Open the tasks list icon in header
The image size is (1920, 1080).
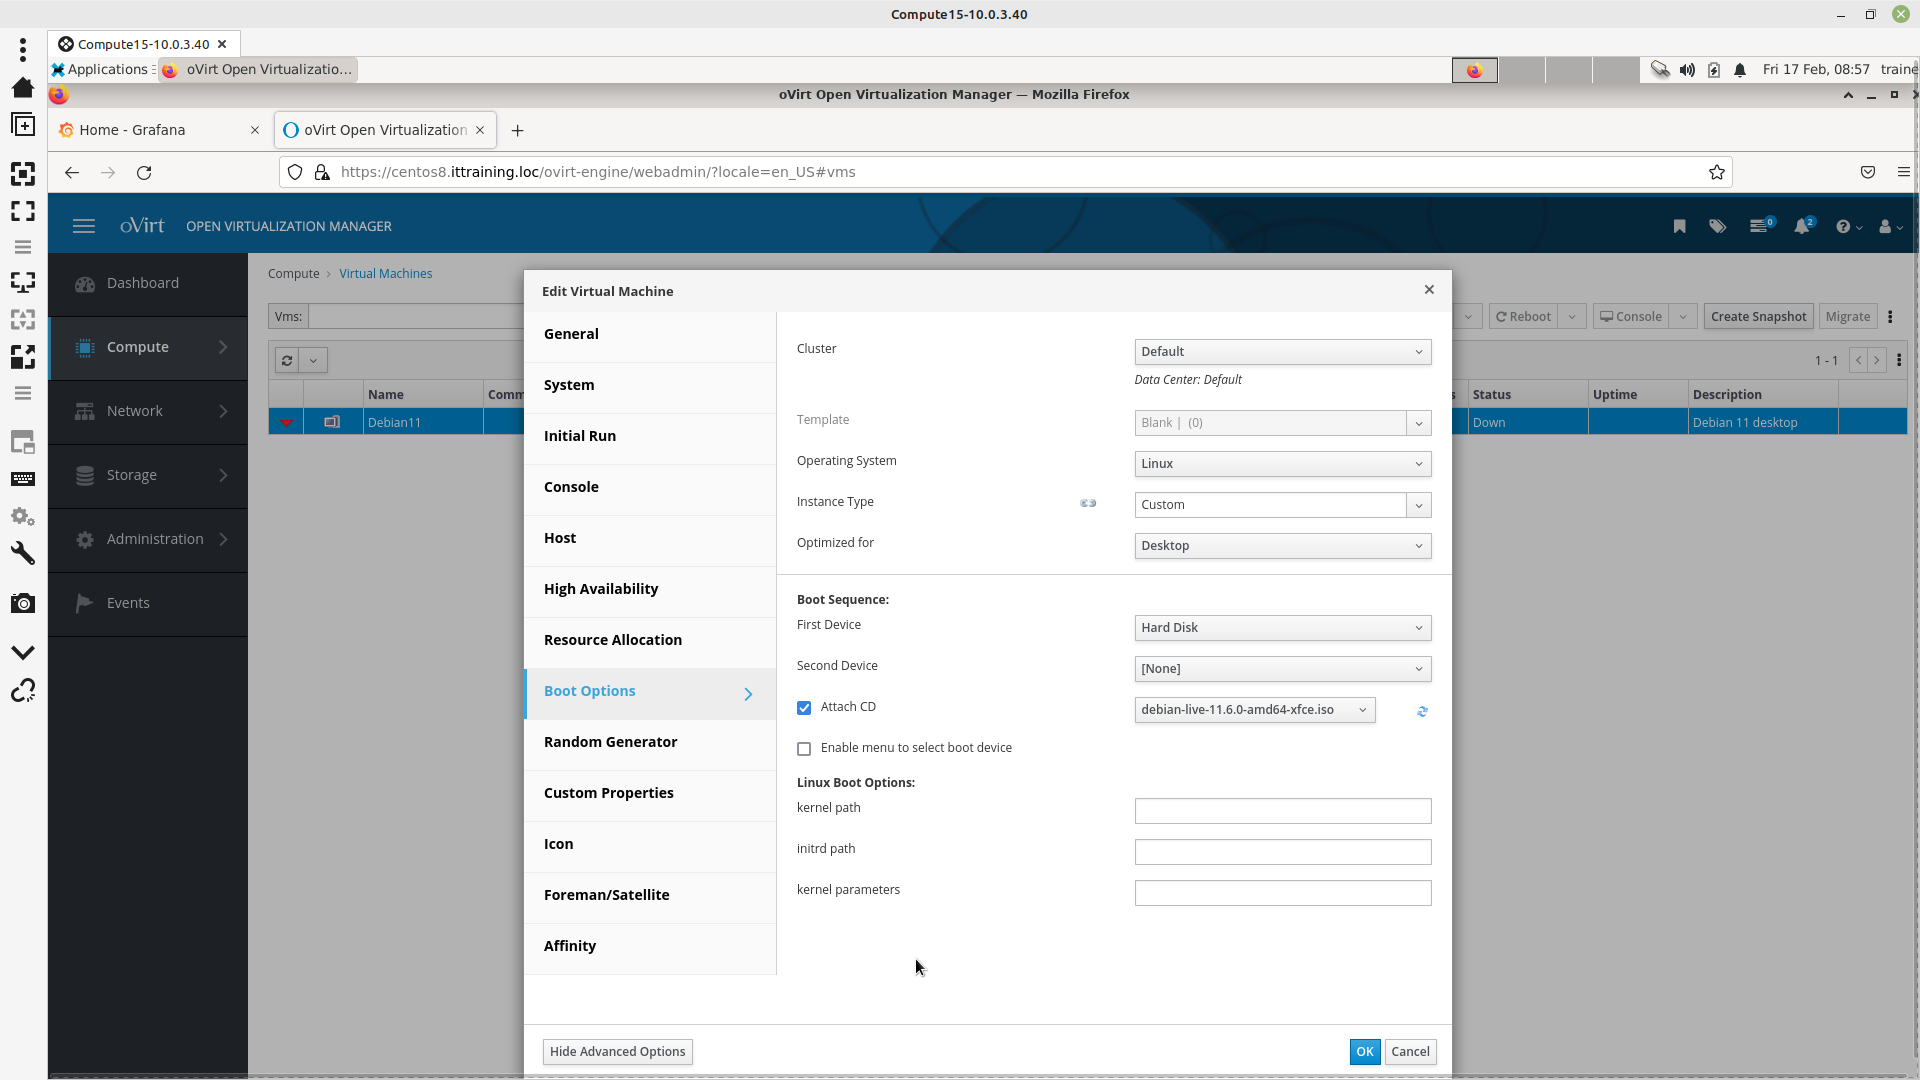coord(1759,227)
